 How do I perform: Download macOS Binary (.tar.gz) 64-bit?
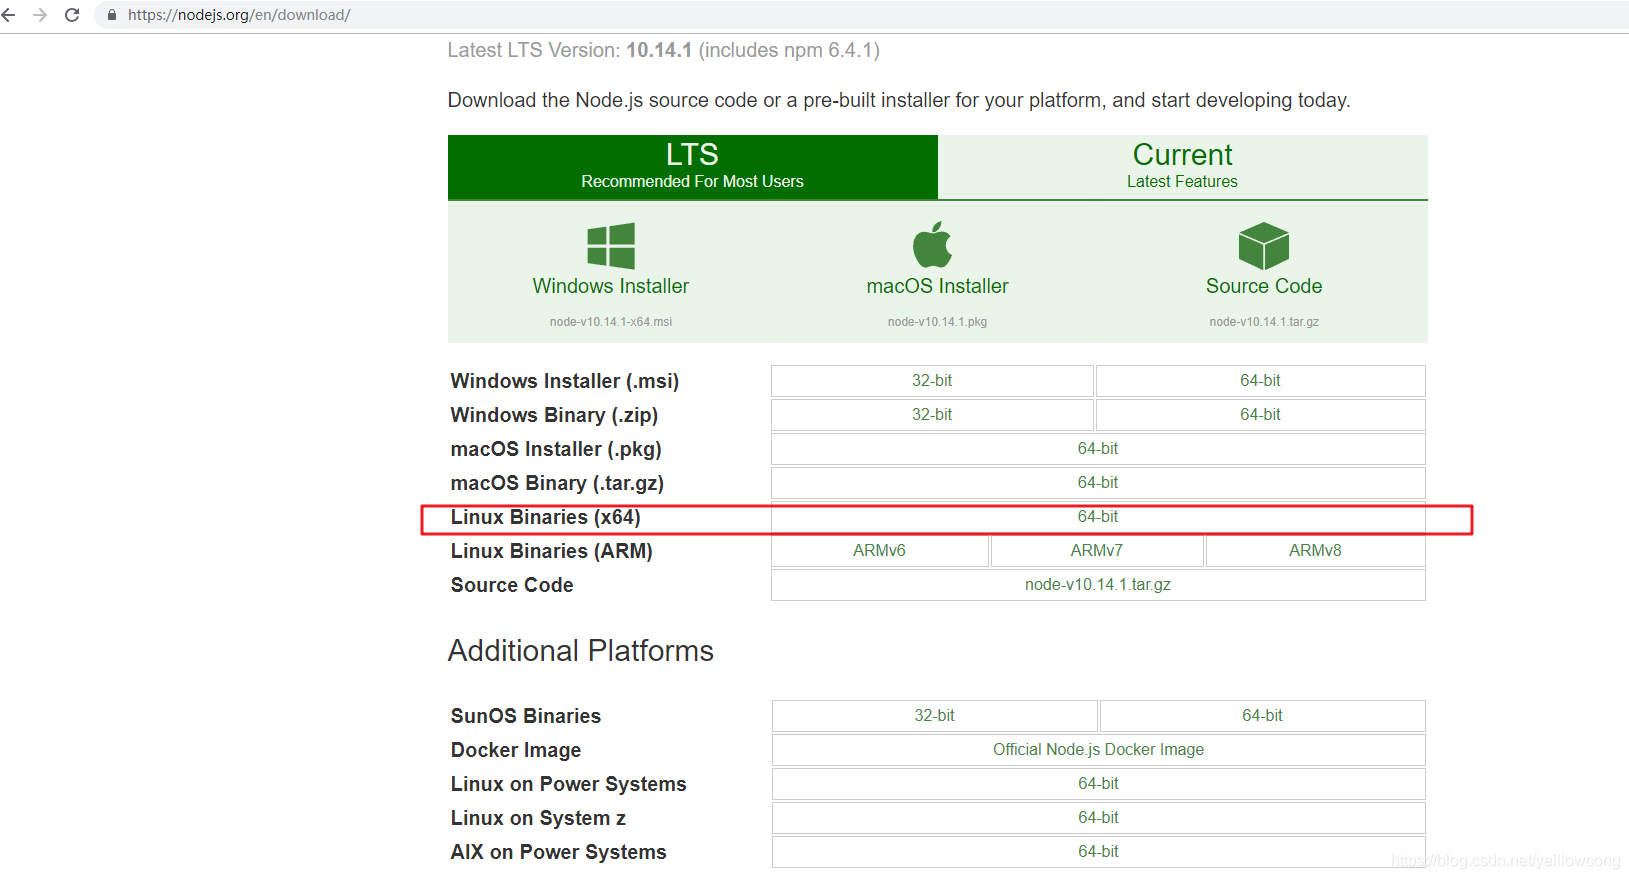click(1098, 483)
